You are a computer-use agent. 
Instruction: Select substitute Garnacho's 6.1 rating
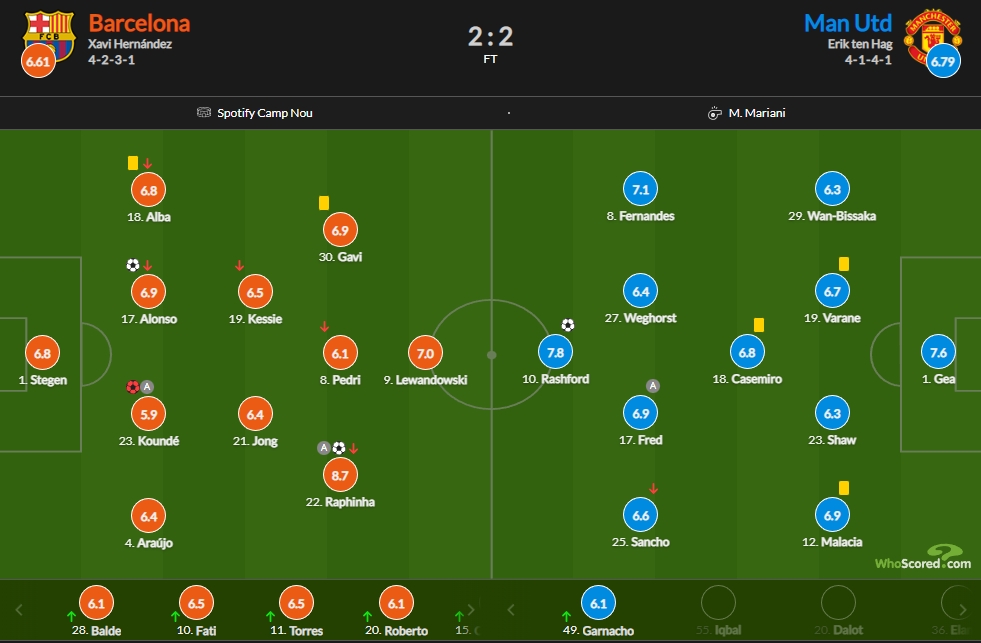(598, 604)
